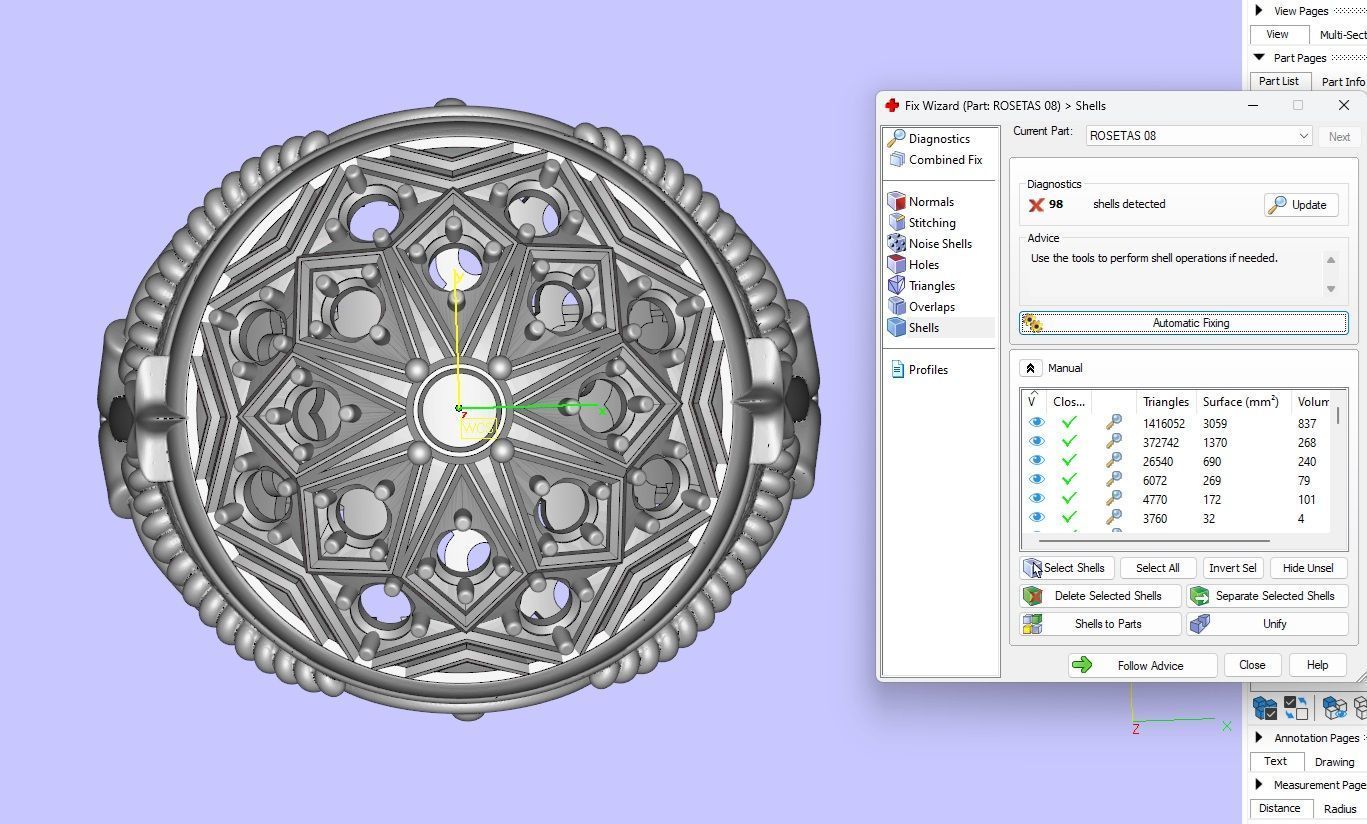The width and height of the screenshot is (1367, 824).
Task: Separate Selected Shells
Action: tap(1267, 596)
